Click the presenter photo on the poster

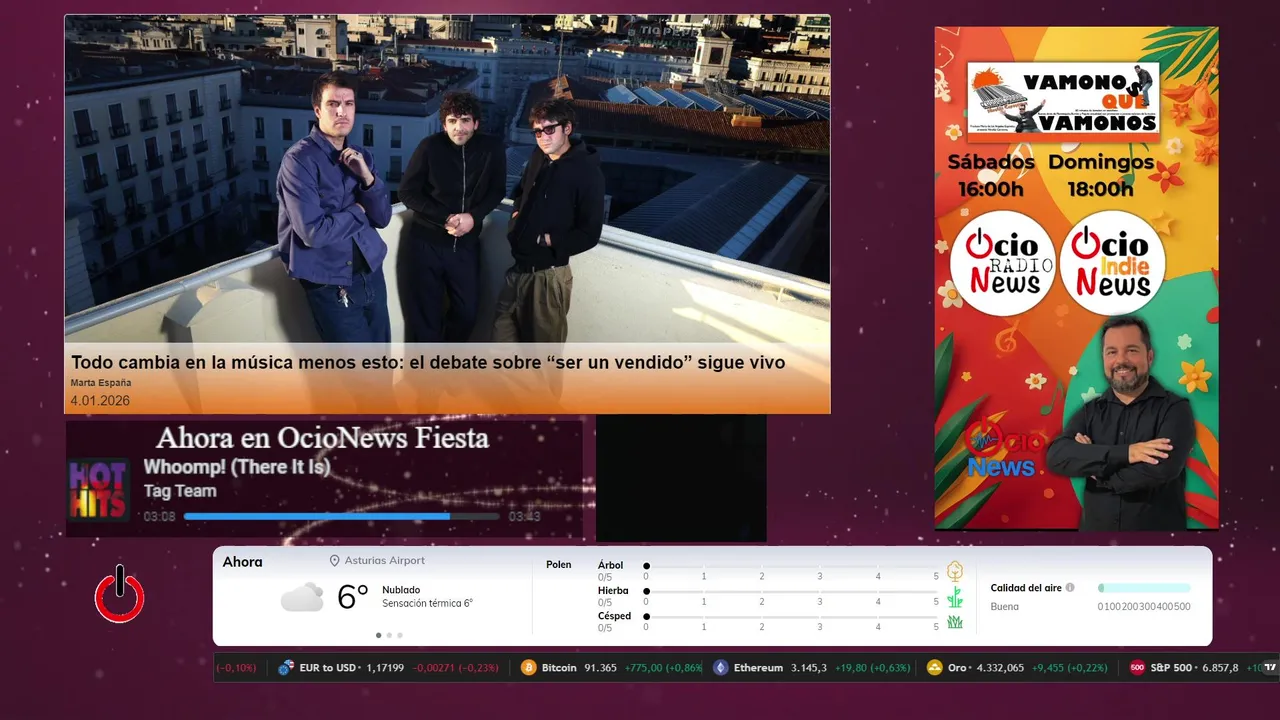pyautogui.click(x=1126, y=424)
